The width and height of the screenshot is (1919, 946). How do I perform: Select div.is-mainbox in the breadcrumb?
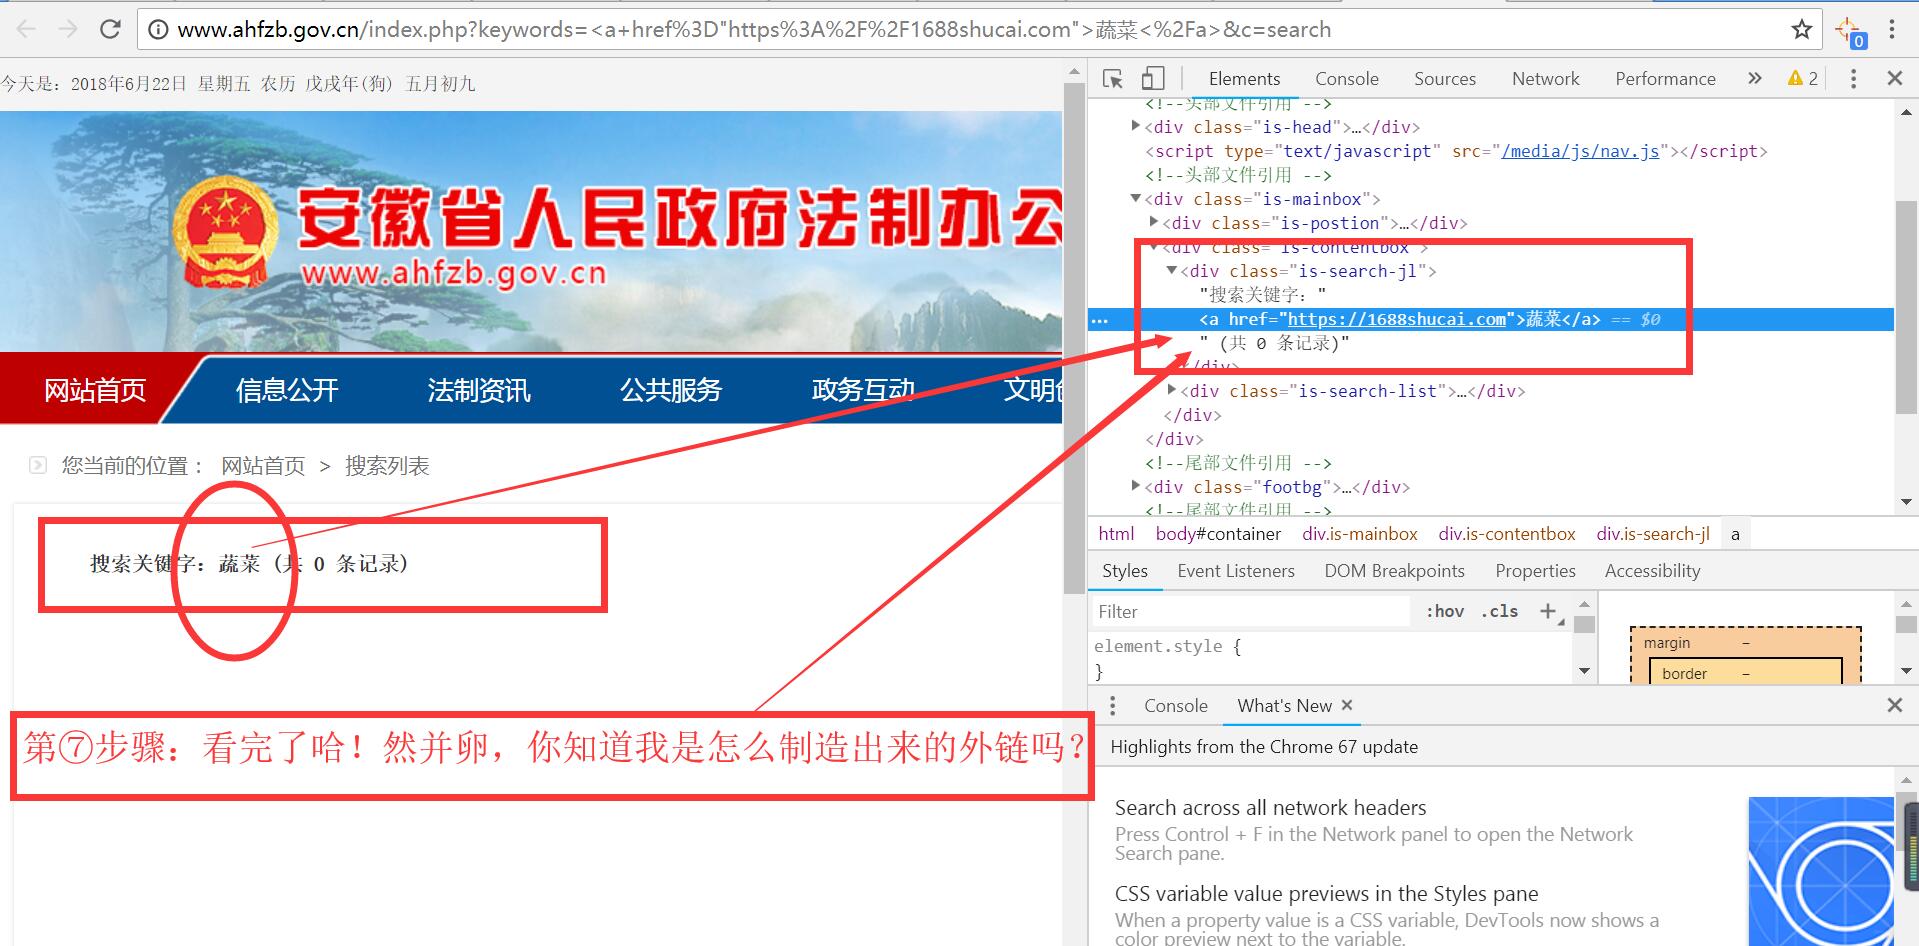click(x=1360, y=534)
